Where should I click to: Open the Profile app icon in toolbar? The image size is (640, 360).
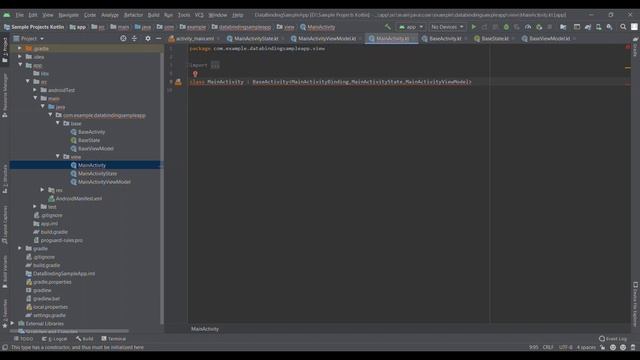point(528,27)
